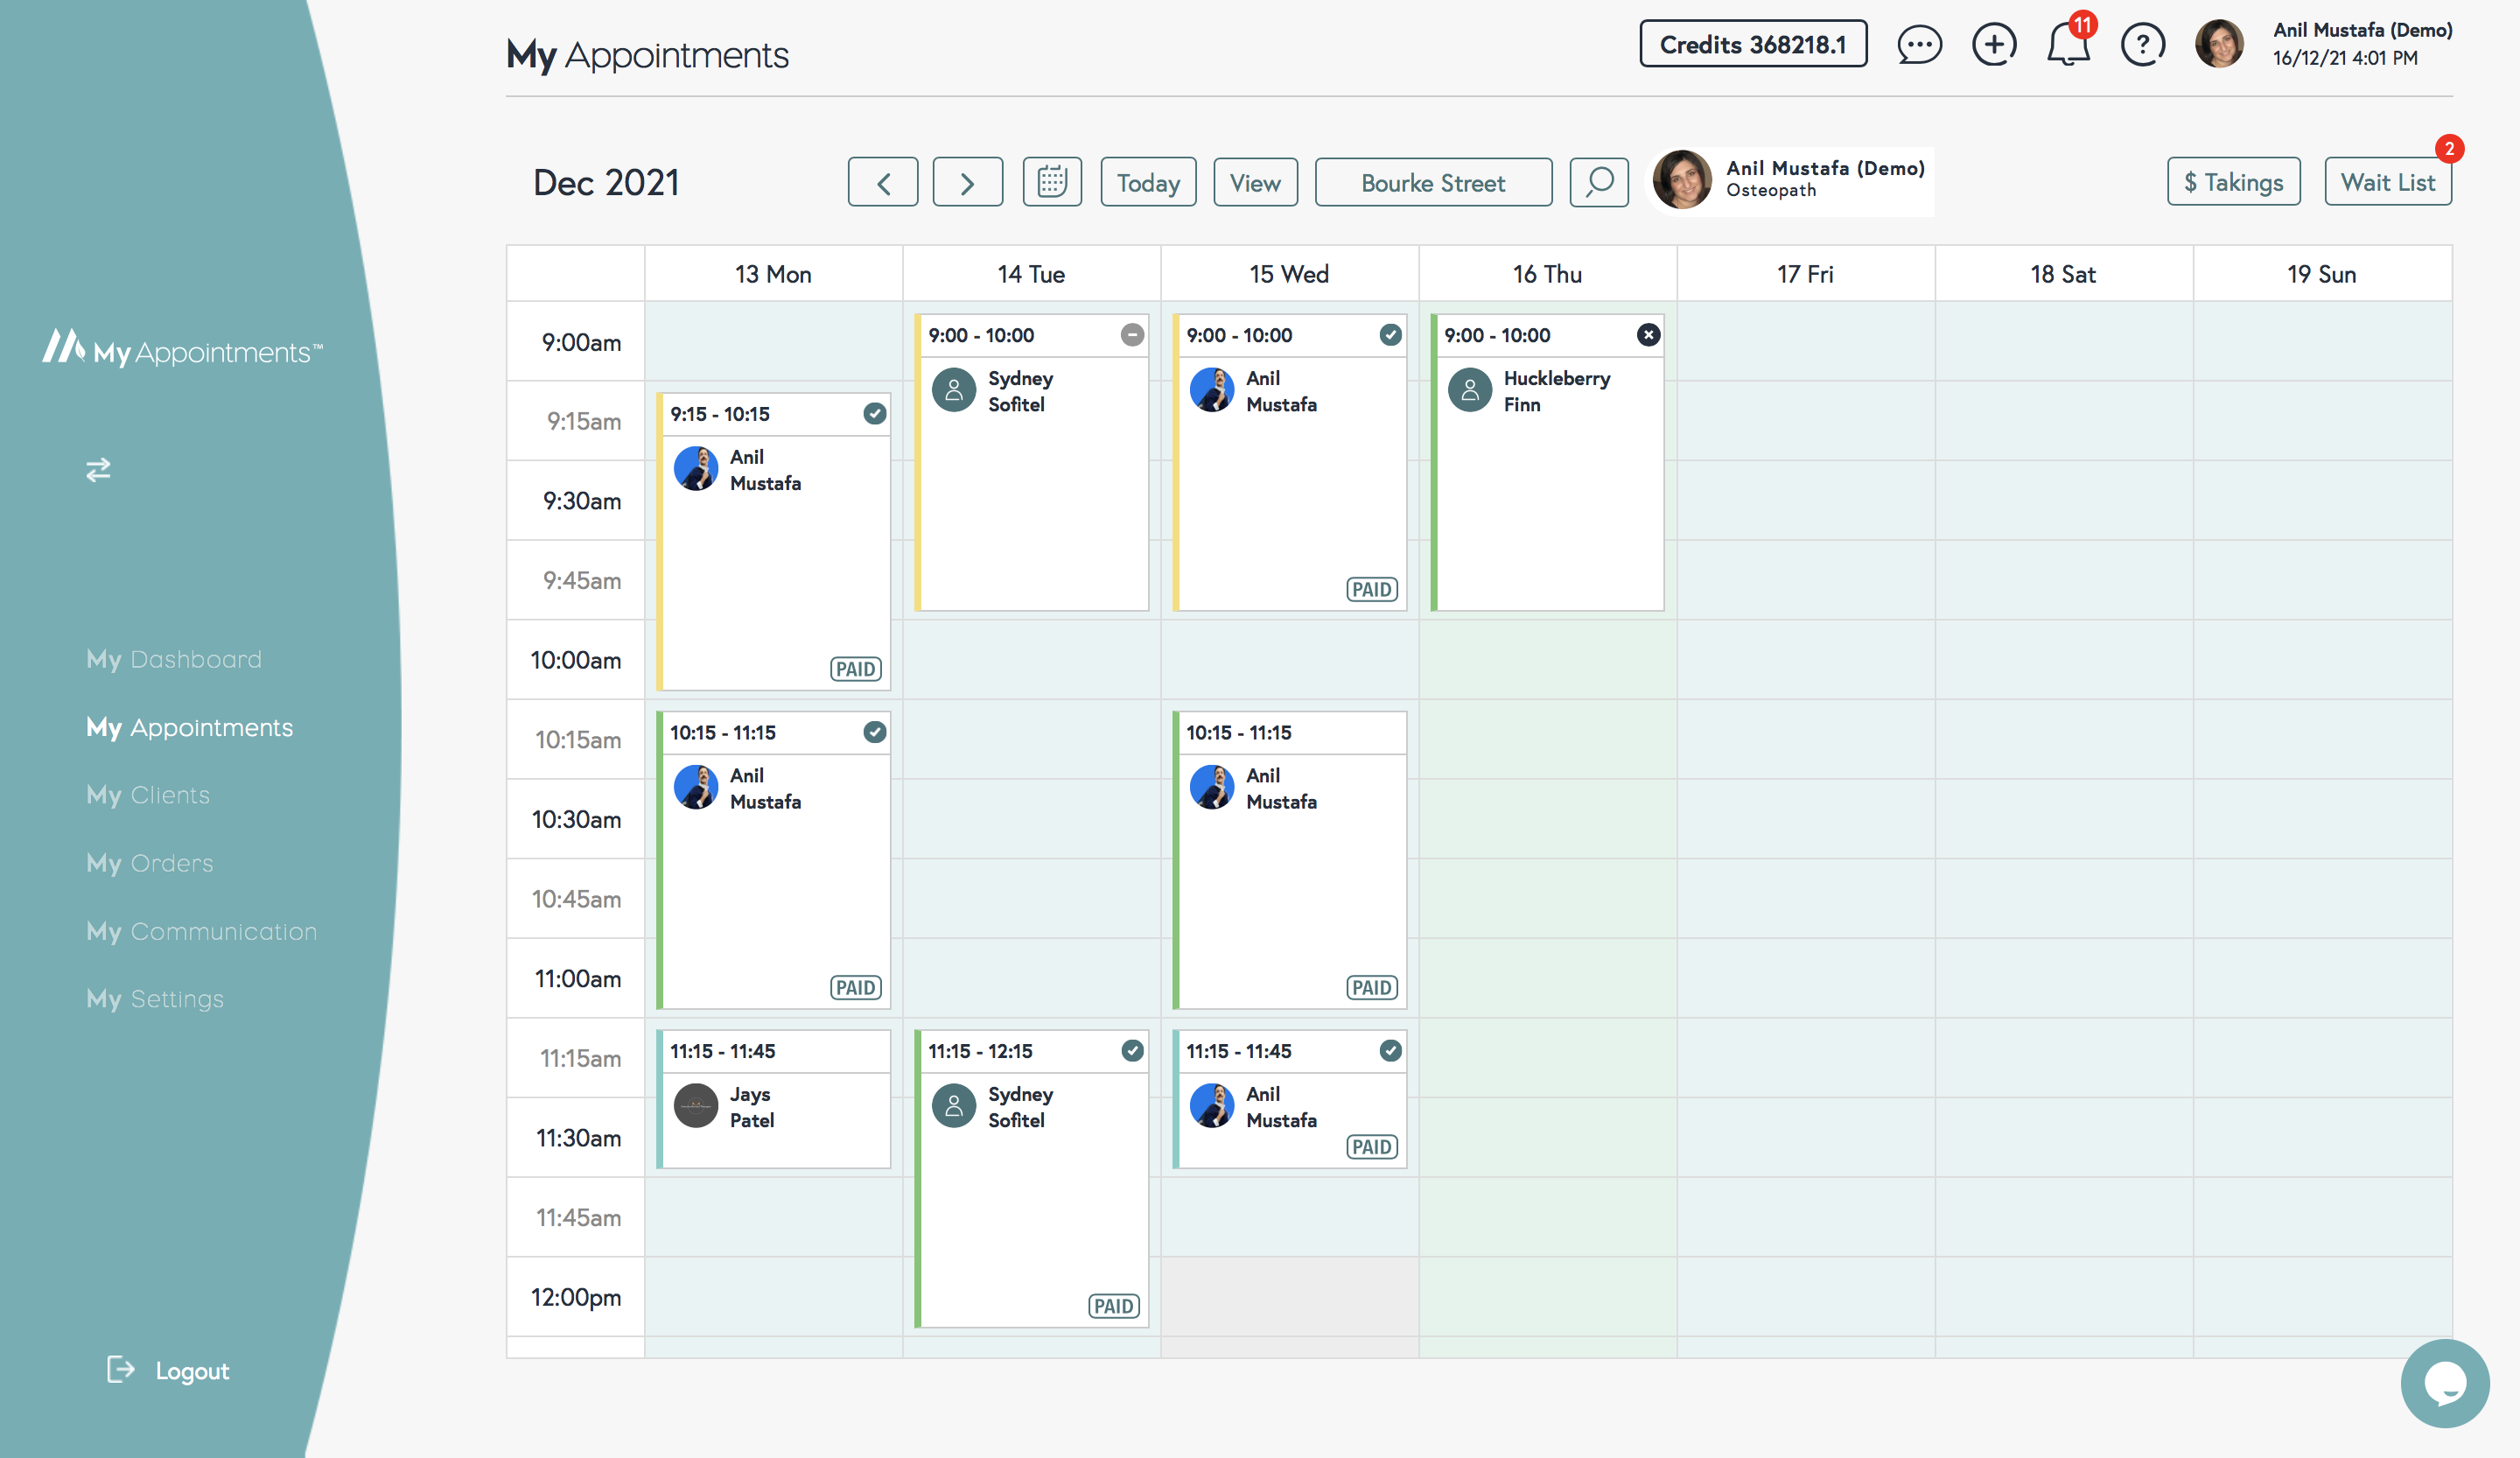
Task: Go to next week with right chevron
Action: [x=967, y=182]
